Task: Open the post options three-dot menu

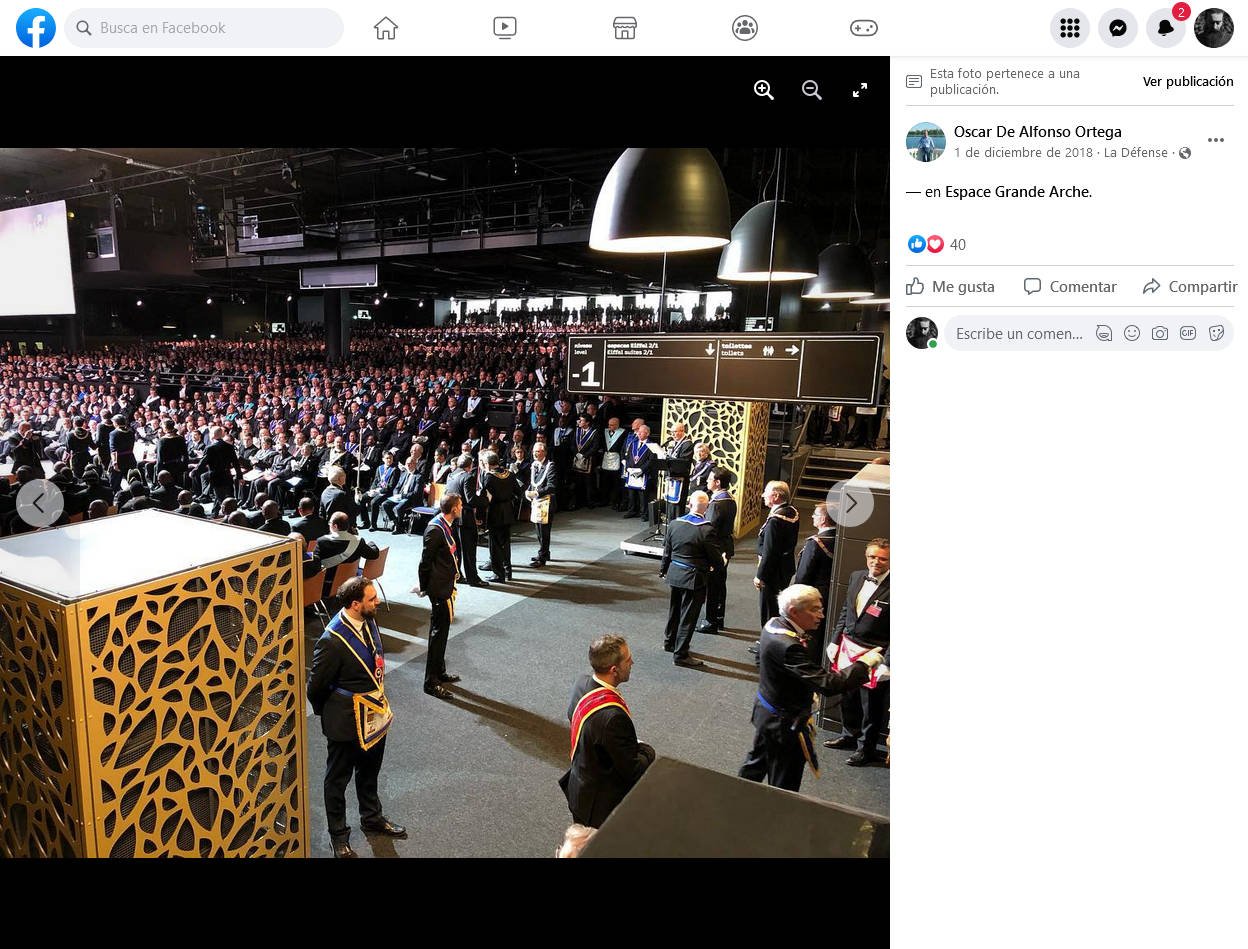Action: (1216, 140)
